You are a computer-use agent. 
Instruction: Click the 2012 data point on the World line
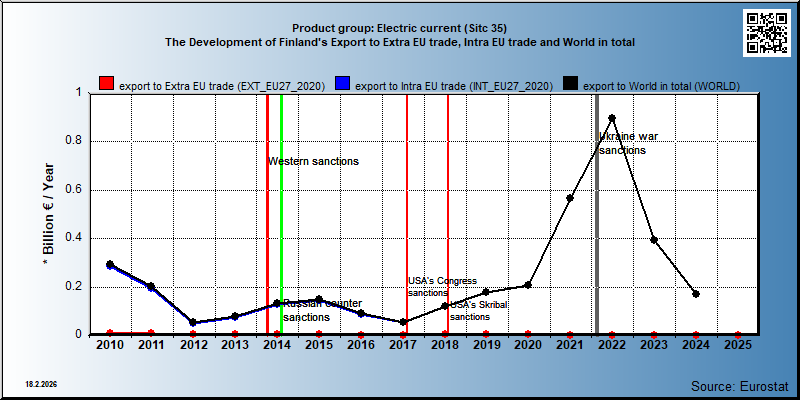[x=193, y=322]
